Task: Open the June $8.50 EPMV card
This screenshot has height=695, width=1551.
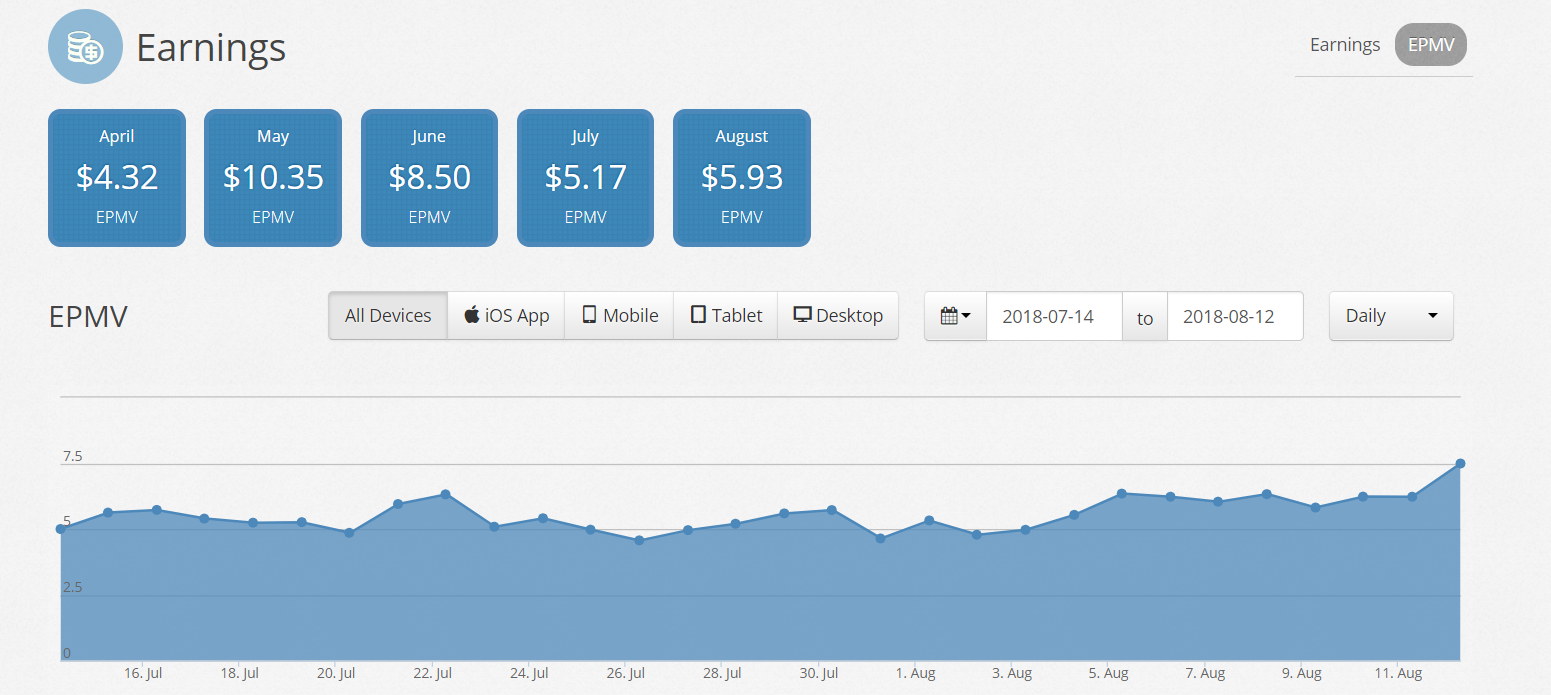Action: [x=429, y=178]
